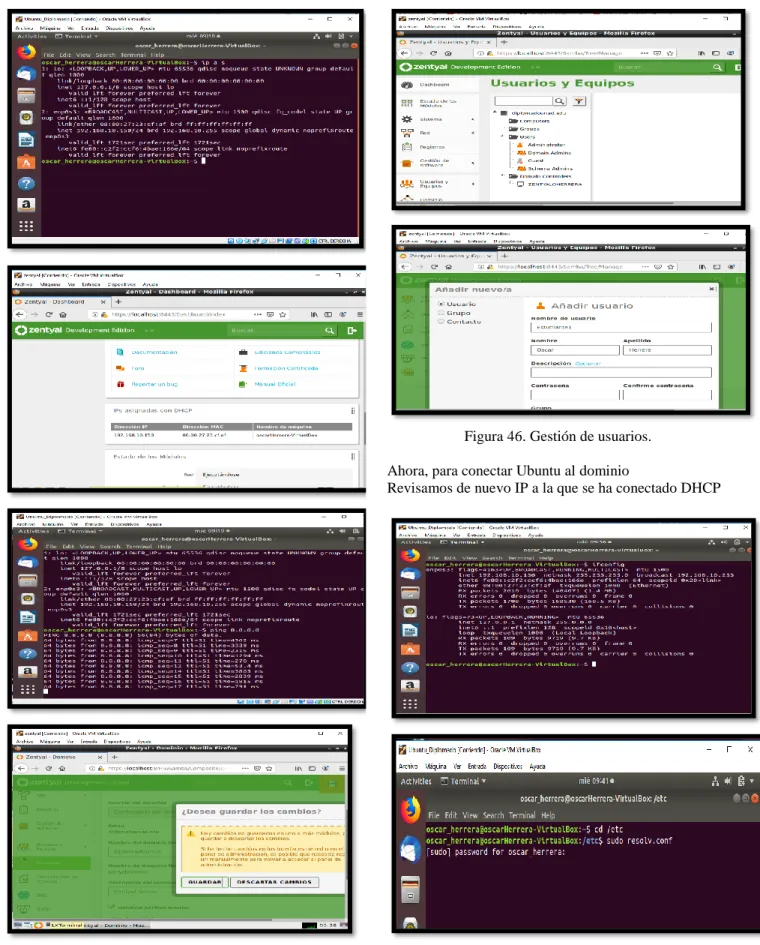The width and height of the screenshot is (760, 945).
Task: Reload the page in Zentyal Dashboard window
Action: [x=49, y=315]
